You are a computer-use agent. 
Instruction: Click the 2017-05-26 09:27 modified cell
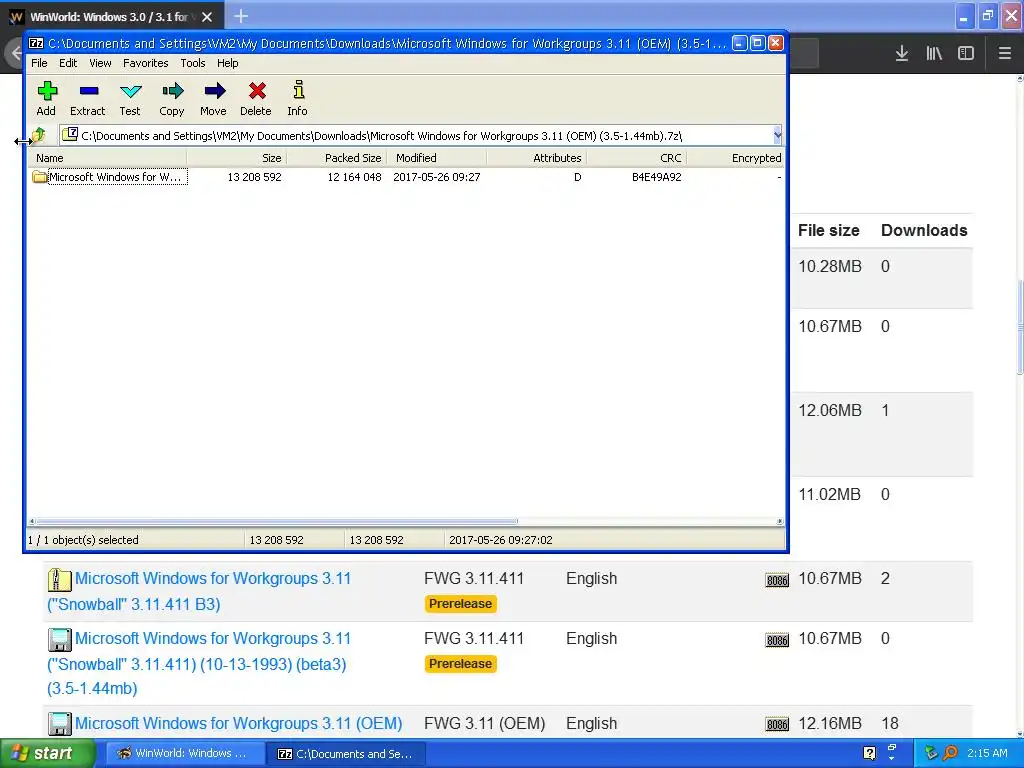coord(436,177)
